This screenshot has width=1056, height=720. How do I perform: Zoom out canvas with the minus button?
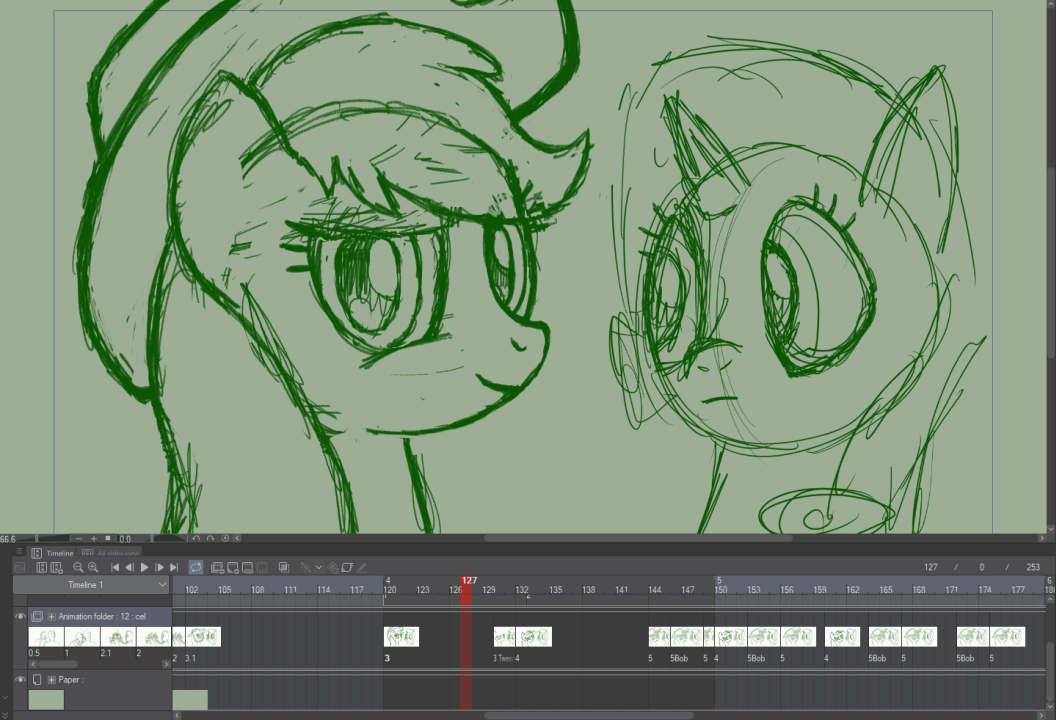(79, 539)
